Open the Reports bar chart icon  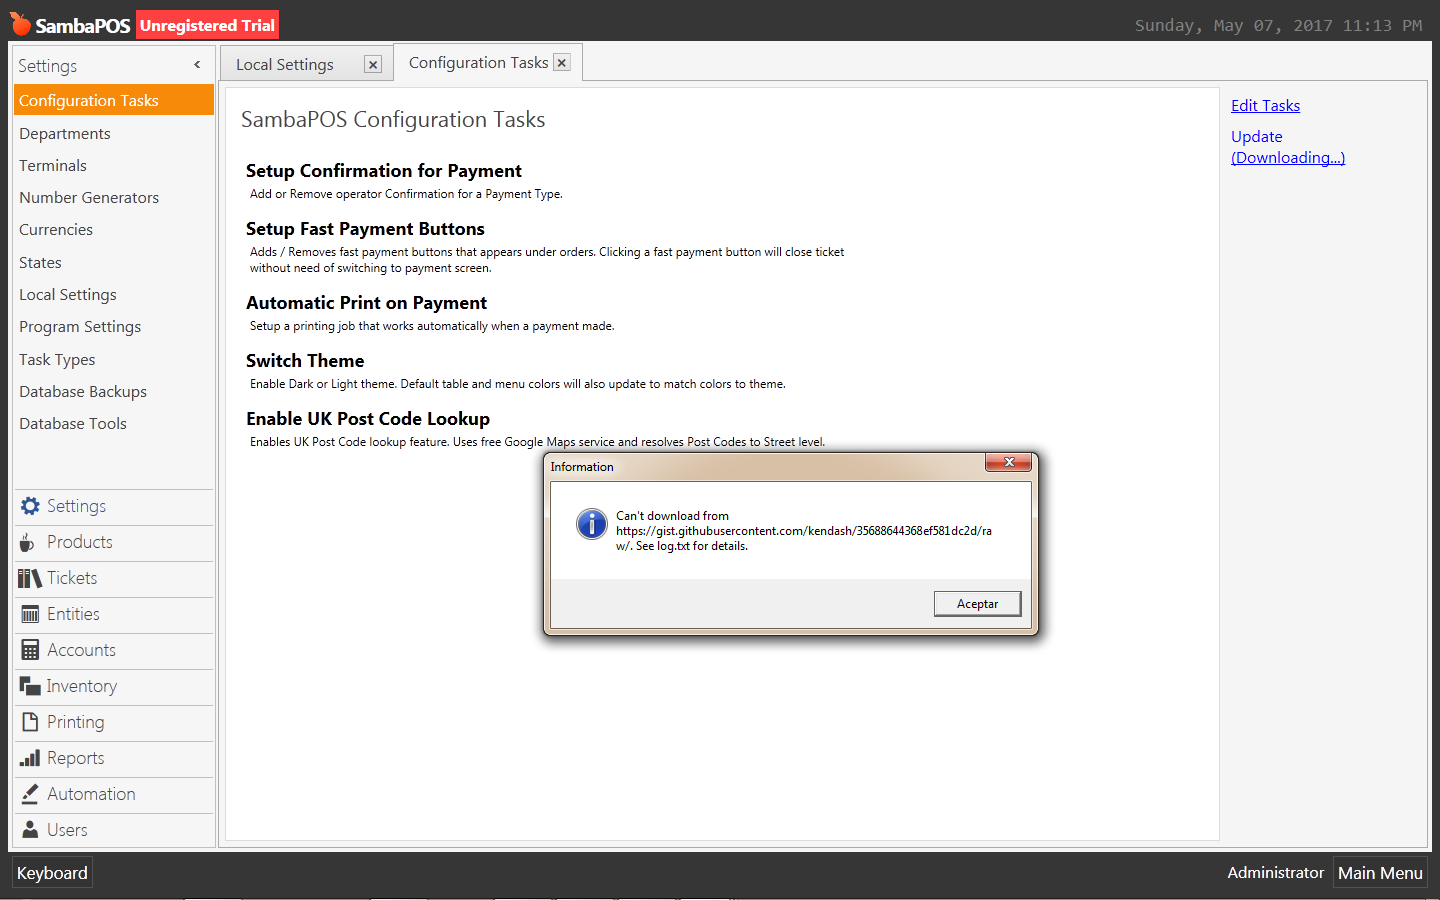click(x=30, y=758)
